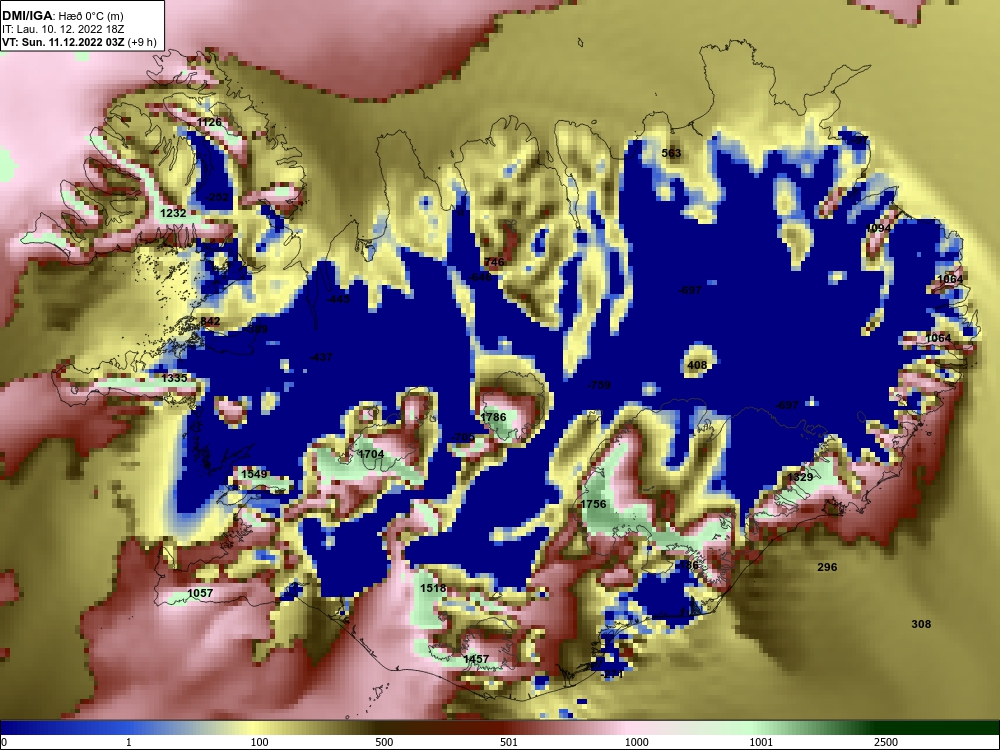Select the 1704 glacier value
Screen dimensions: 1000x750
click(371, 454)
